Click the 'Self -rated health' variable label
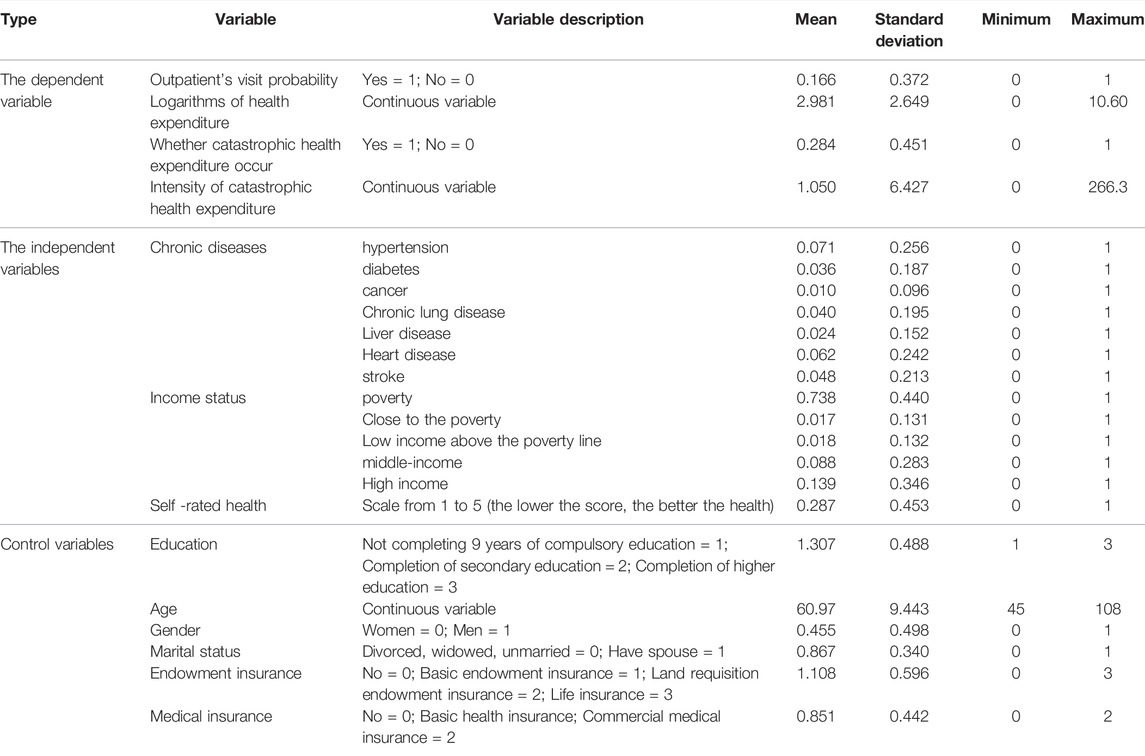Image resolution: width=1145 pixels, height=756 pixels. pyautogui.click(x=208, y=505)
